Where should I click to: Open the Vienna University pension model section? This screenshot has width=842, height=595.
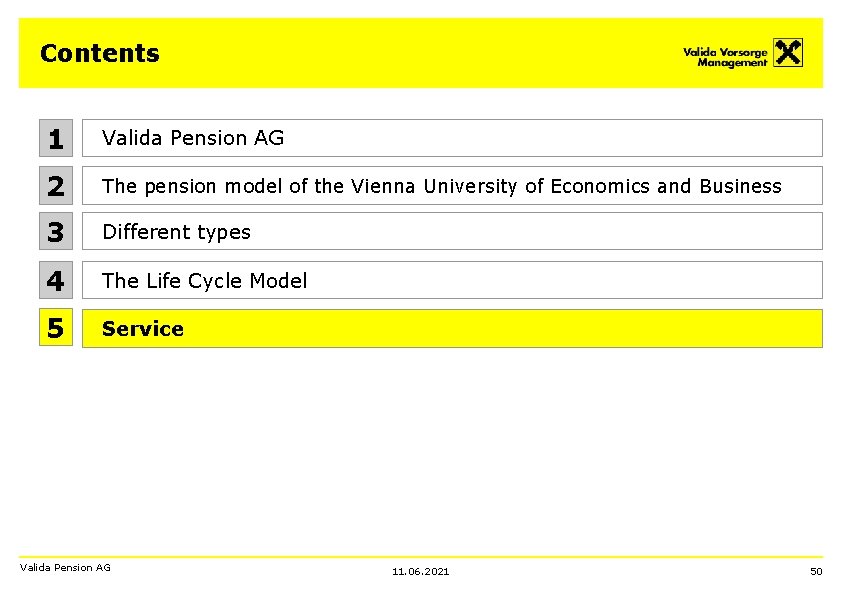point(452,185)
